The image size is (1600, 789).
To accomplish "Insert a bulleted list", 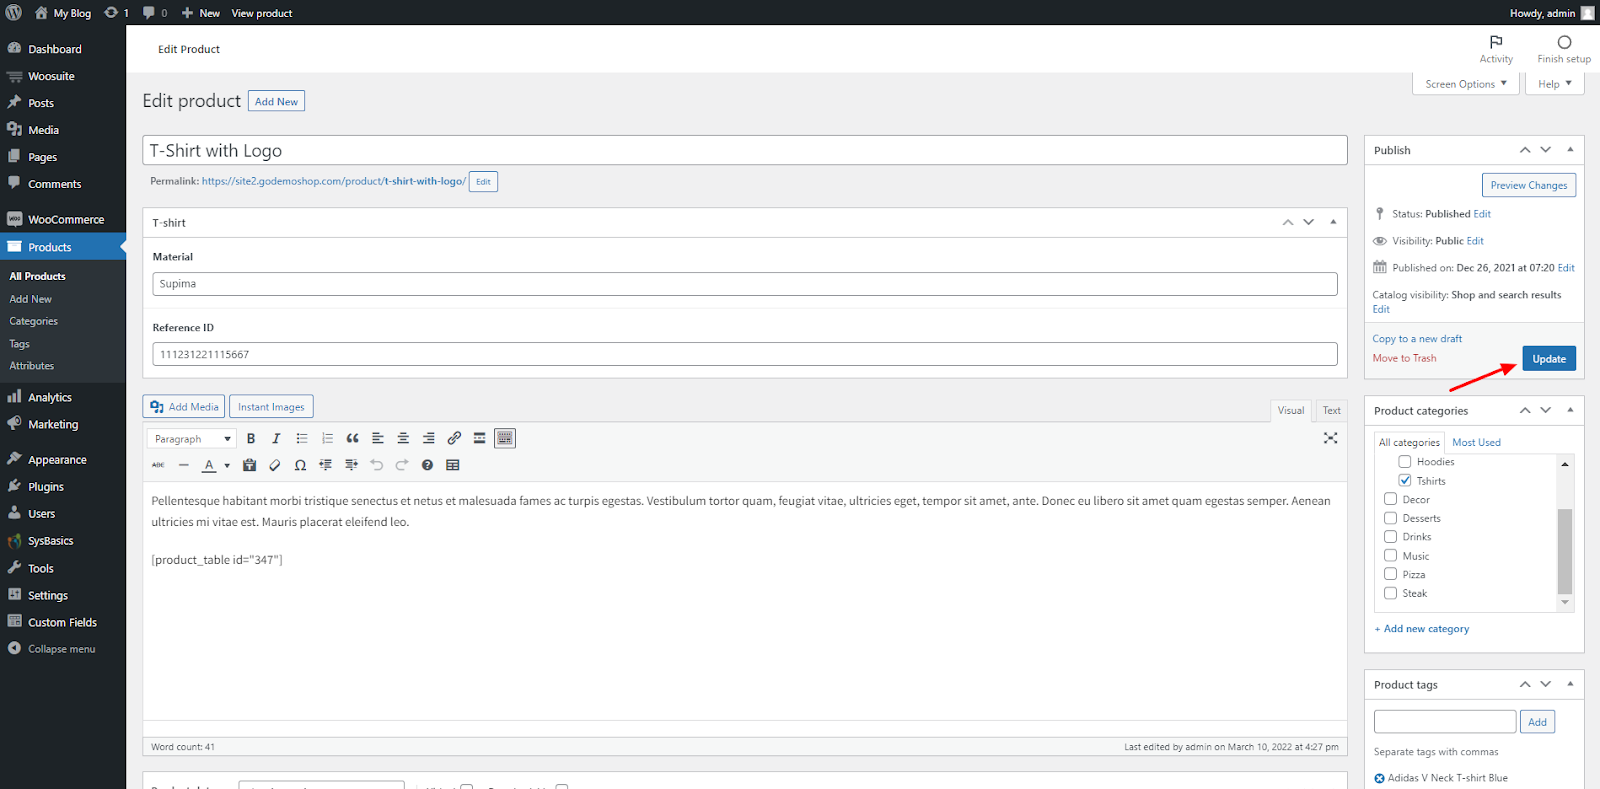I will 302,439.
